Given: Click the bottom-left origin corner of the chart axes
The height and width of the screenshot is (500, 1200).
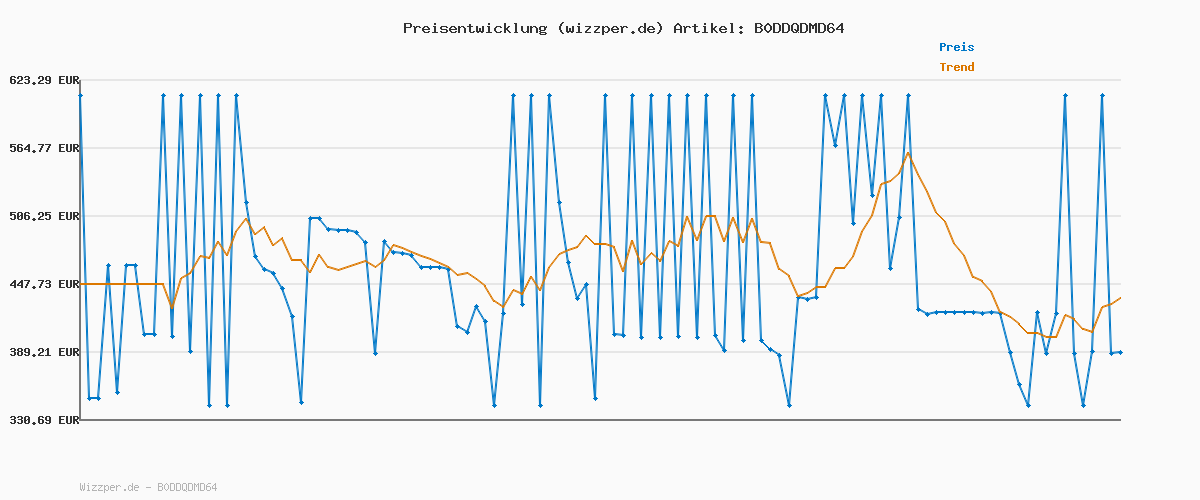Looking at the screenshot, I should [80, 419].
